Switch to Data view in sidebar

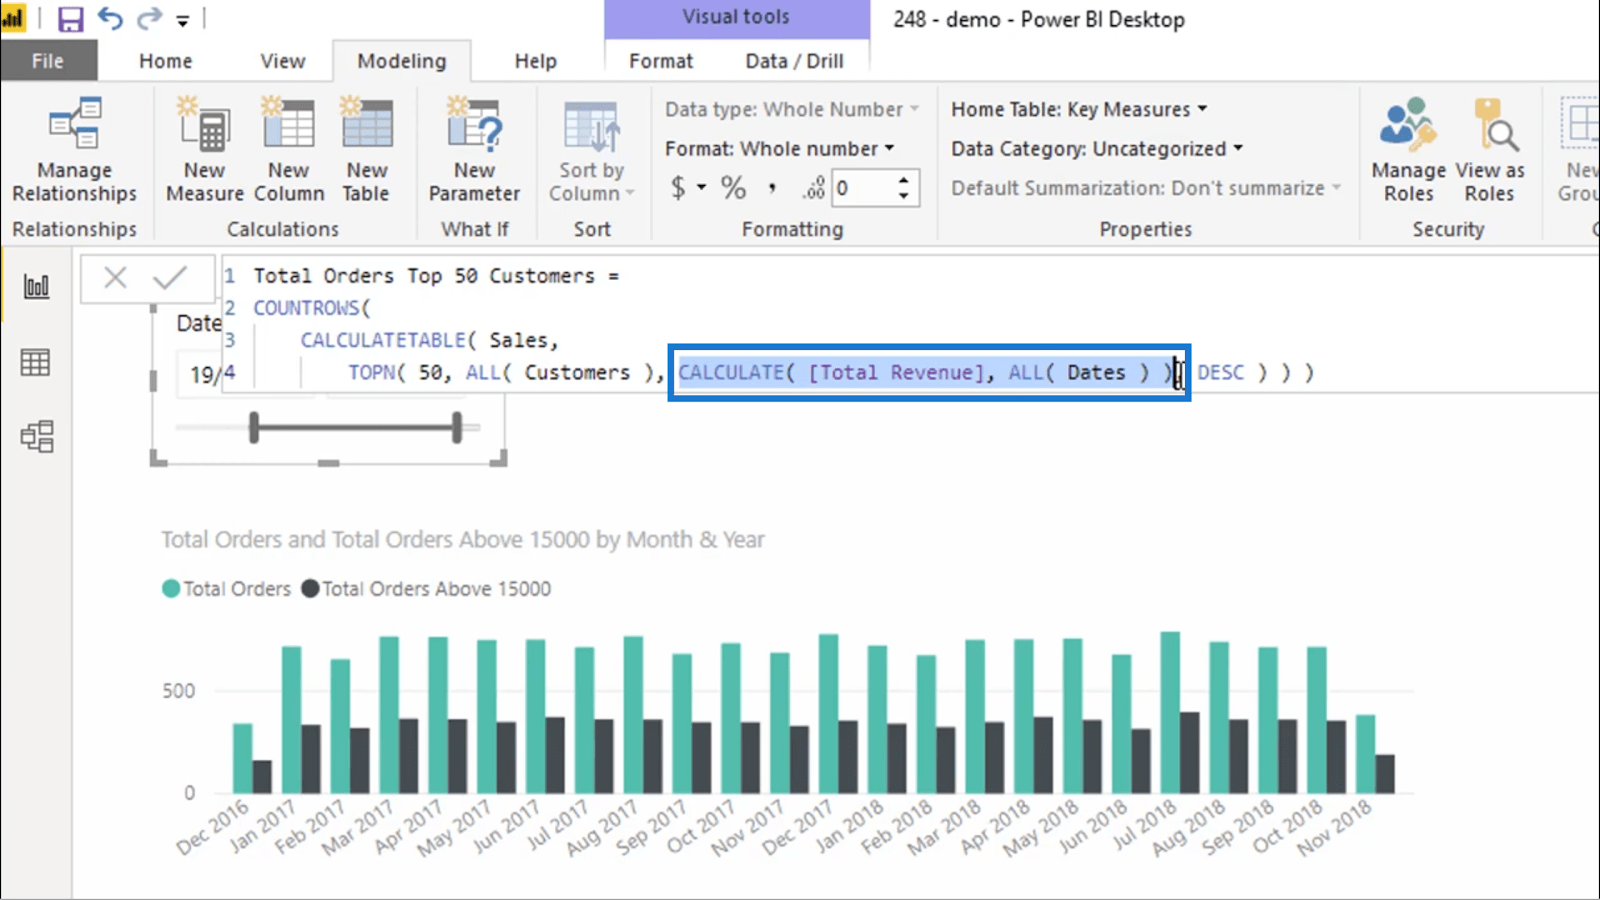[36, 362]
